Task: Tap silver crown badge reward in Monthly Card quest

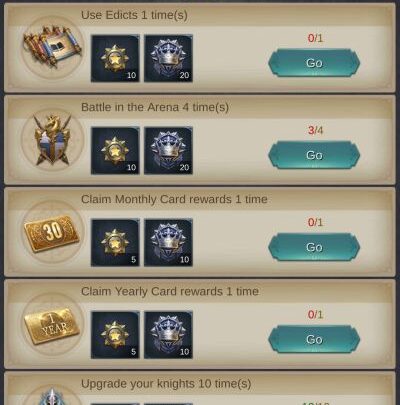Action: tap(168, 243)
